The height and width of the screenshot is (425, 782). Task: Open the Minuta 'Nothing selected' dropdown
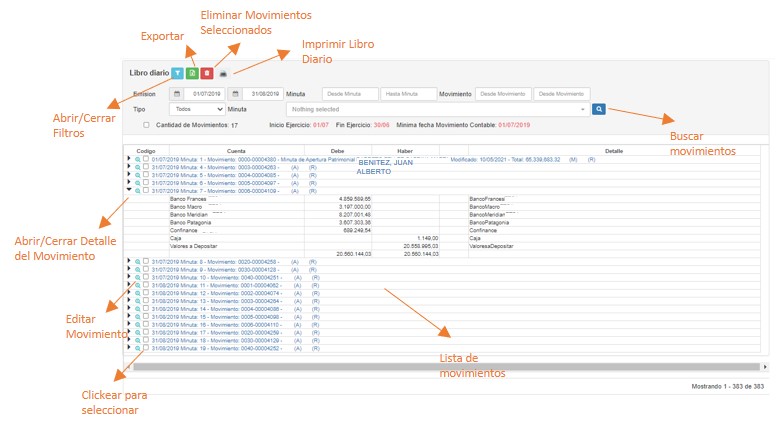pos(437,108)
